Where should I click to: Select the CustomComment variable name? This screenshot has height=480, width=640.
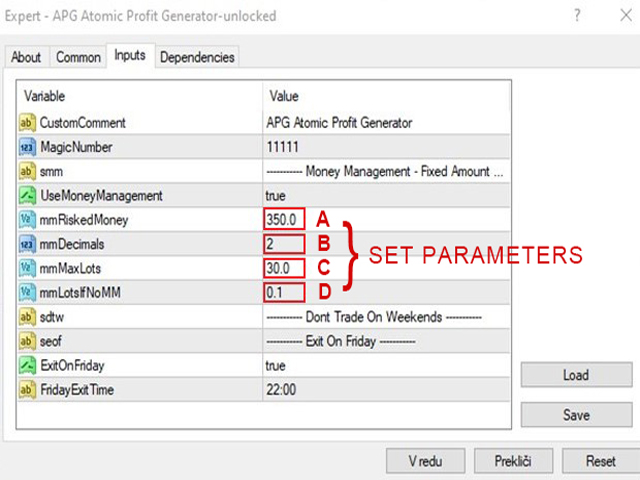83,123
